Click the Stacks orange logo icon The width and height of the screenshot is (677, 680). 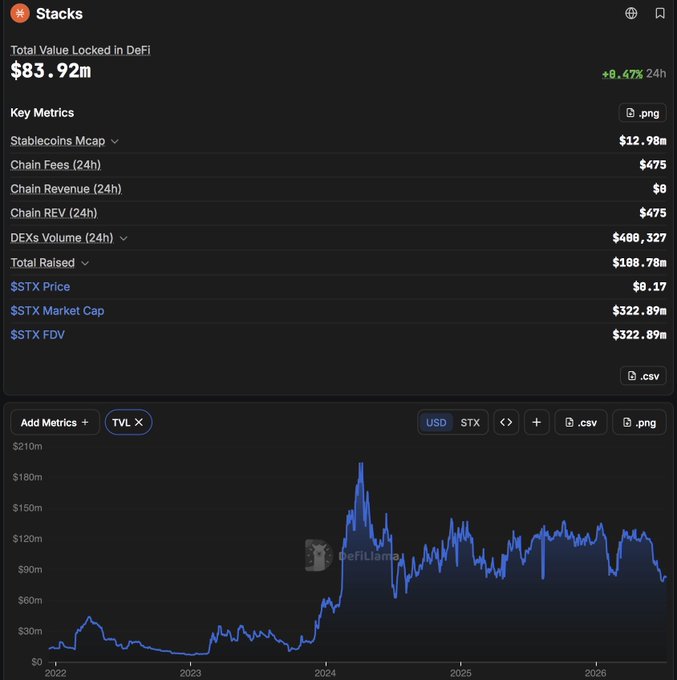20,13
